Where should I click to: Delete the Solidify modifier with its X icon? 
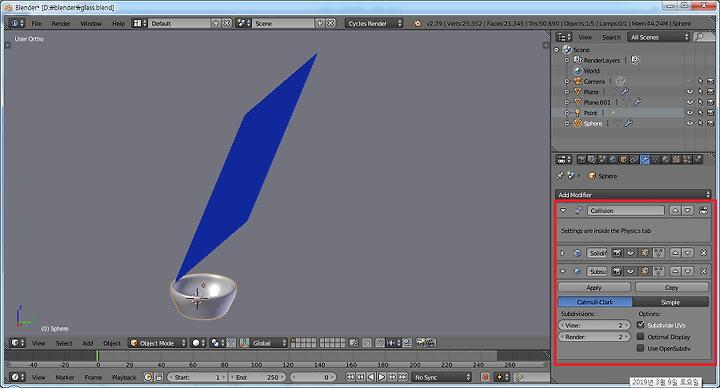click(703, 253)
